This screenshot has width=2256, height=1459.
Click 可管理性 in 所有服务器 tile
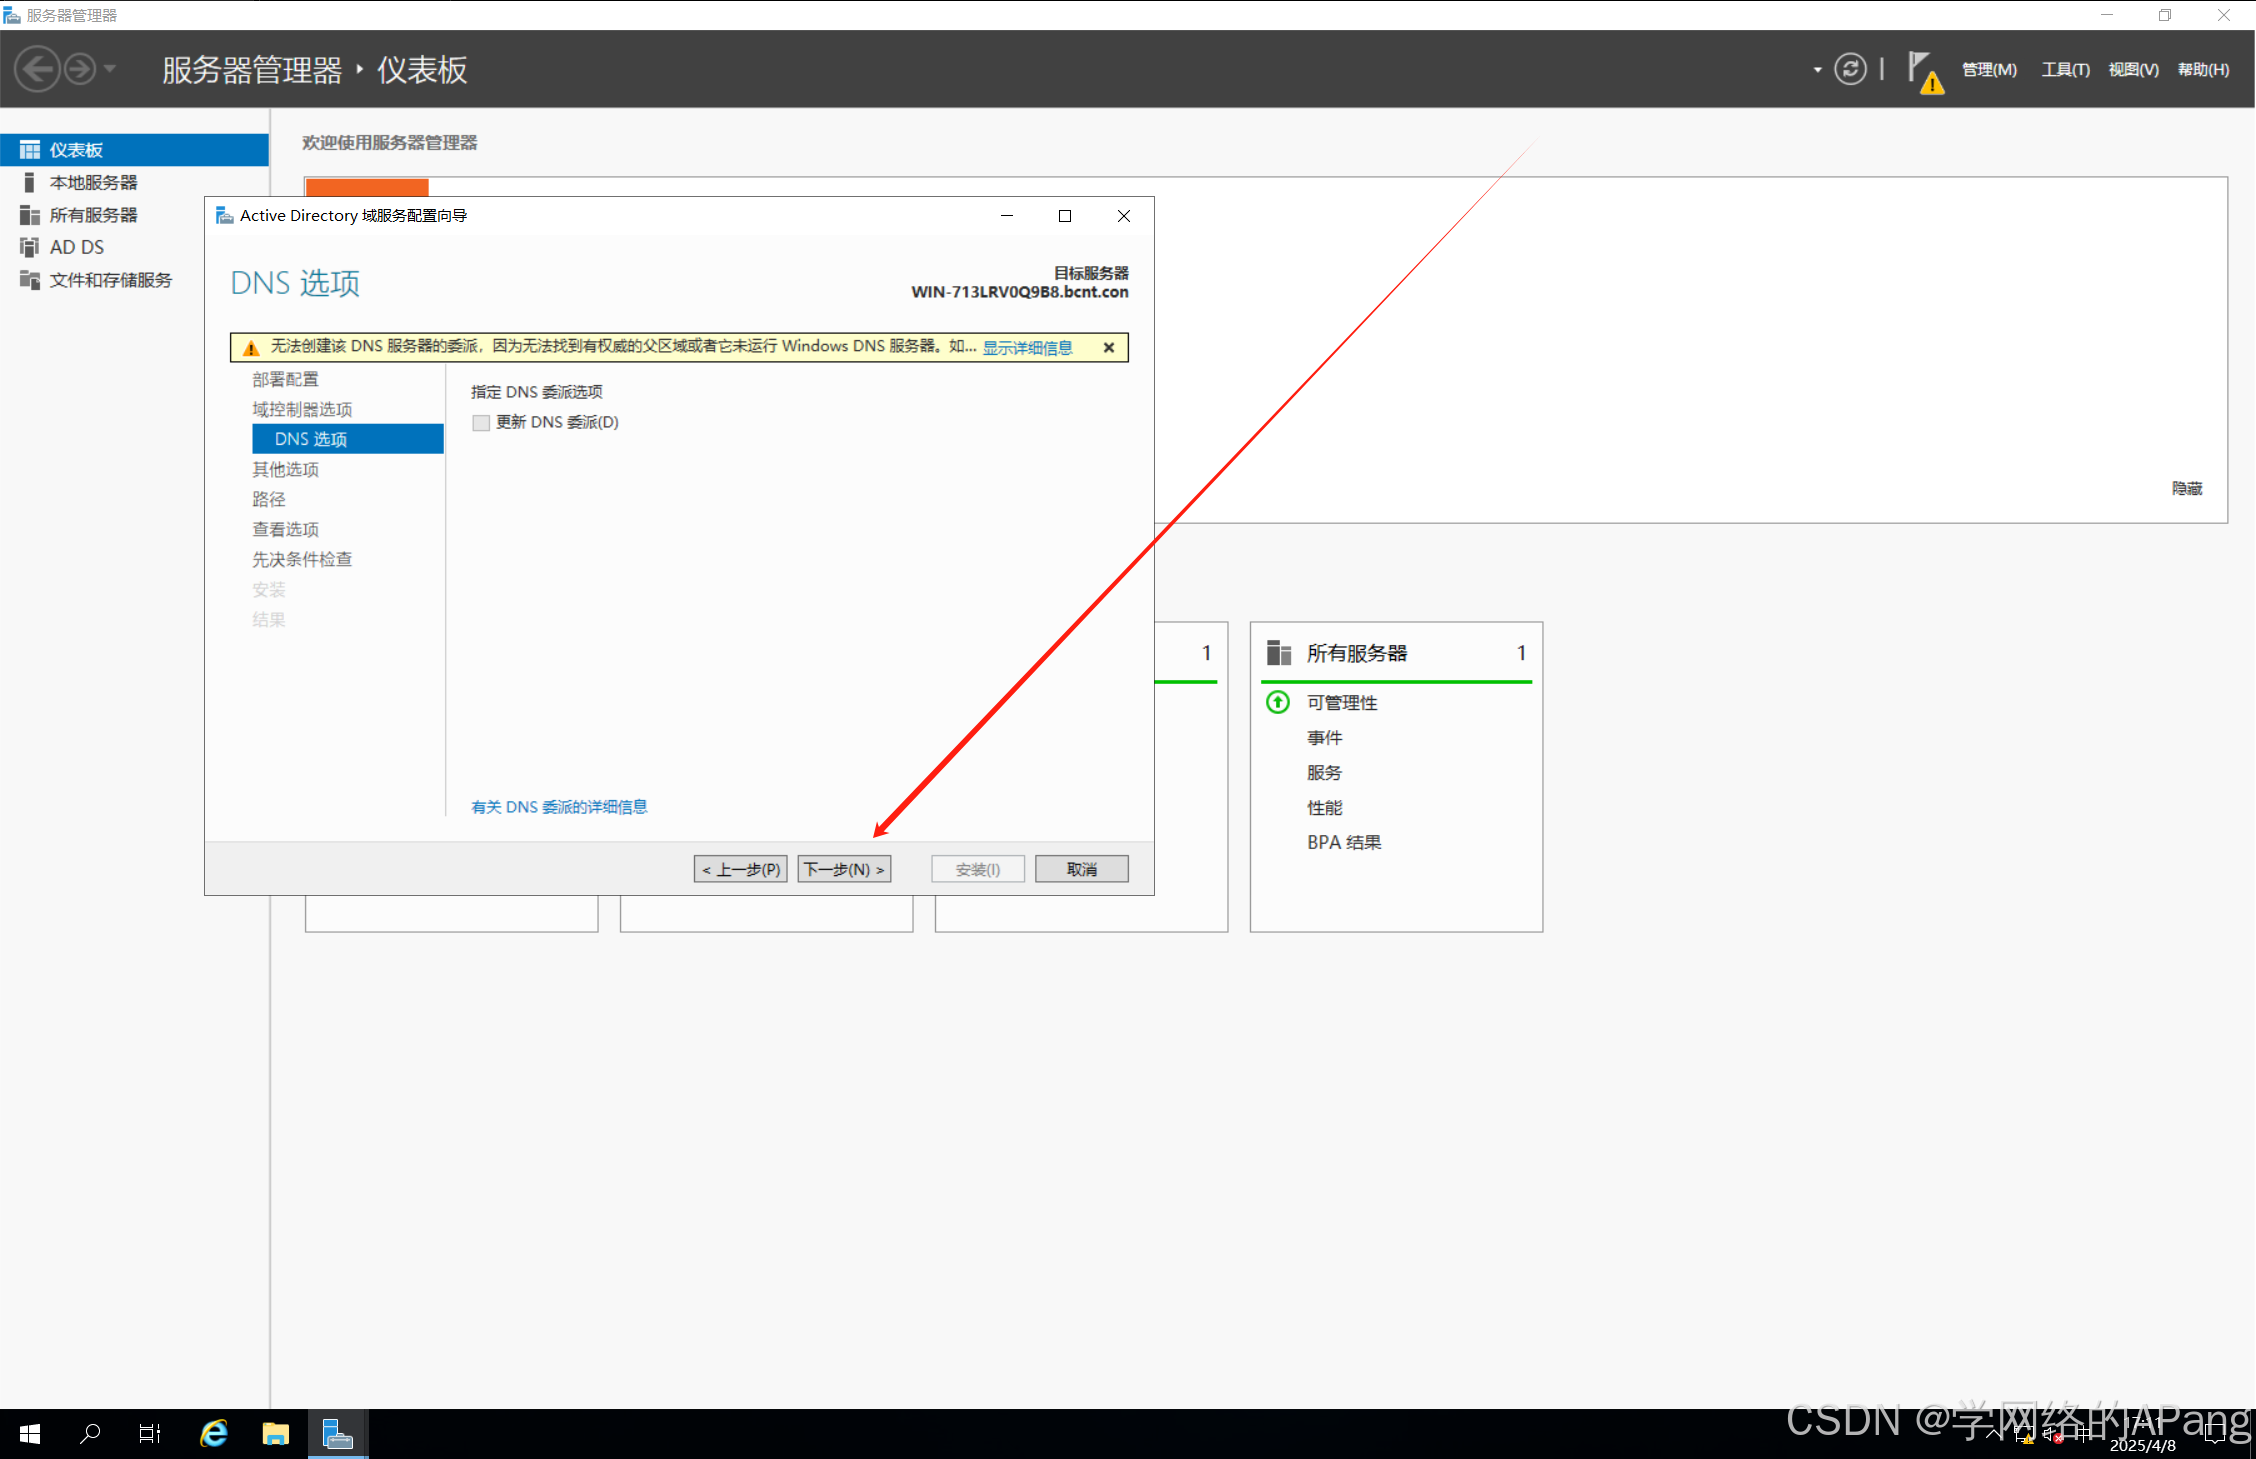1341,703
